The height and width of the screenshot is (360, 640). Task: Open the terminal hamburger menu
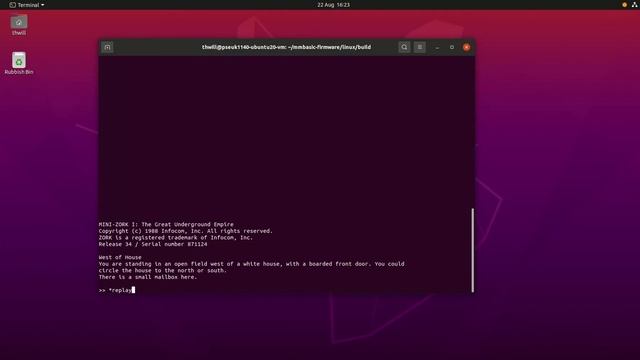point(420,47)
